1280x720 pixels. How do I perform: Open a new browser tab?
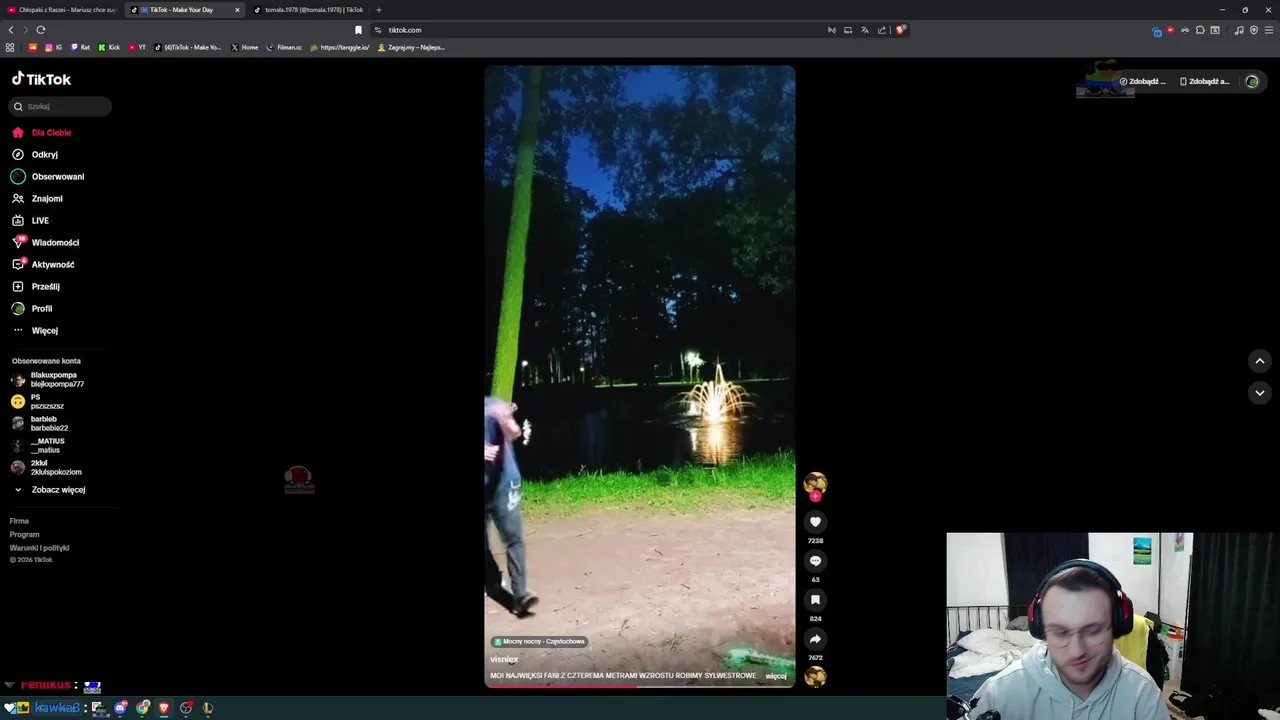click(378, 10)
